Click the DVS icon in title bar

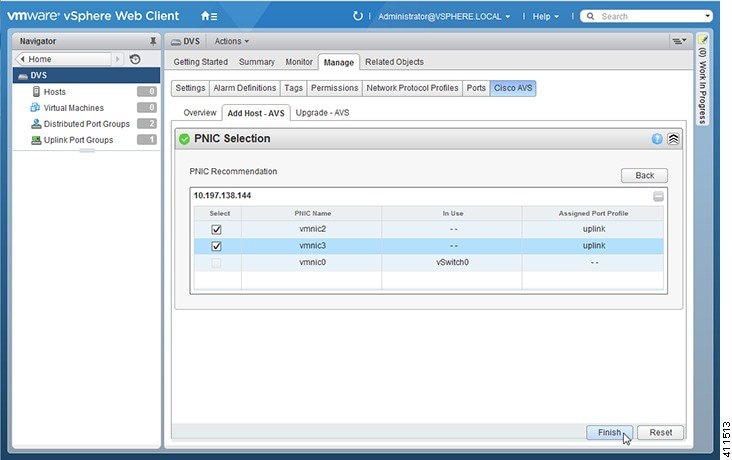(176, 42)
